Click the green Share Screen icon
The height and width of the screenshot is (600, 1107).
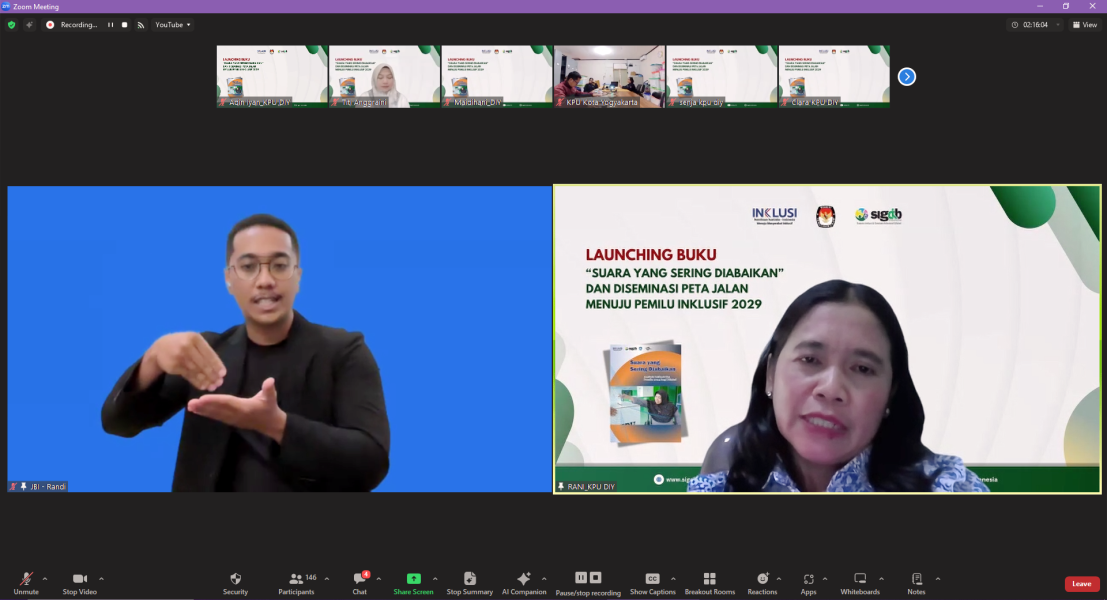(413, 579)
